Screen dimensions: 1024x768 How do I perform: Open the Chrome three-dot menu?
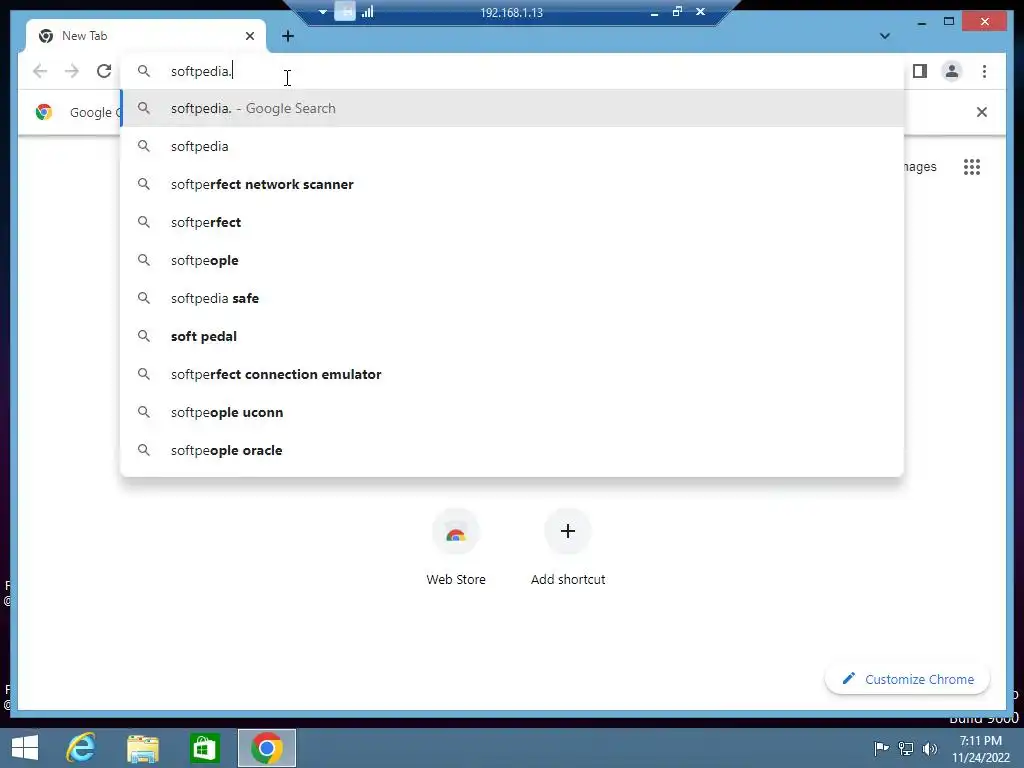[984, 71]
